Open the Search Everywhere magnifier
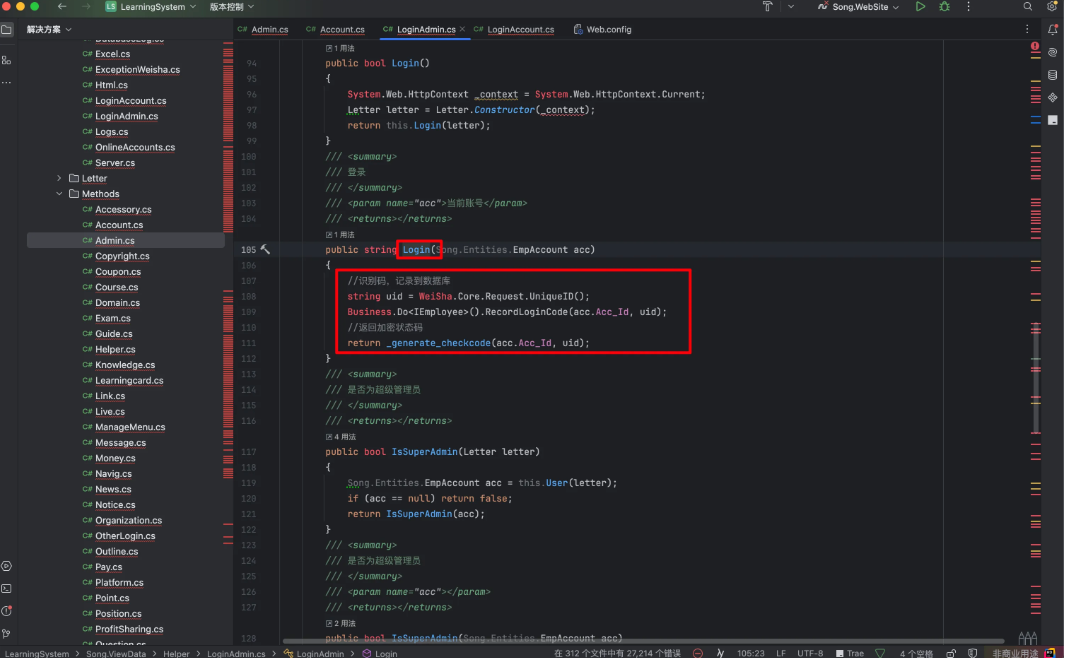The image size is (1065, 658). tap(1027, 7)
